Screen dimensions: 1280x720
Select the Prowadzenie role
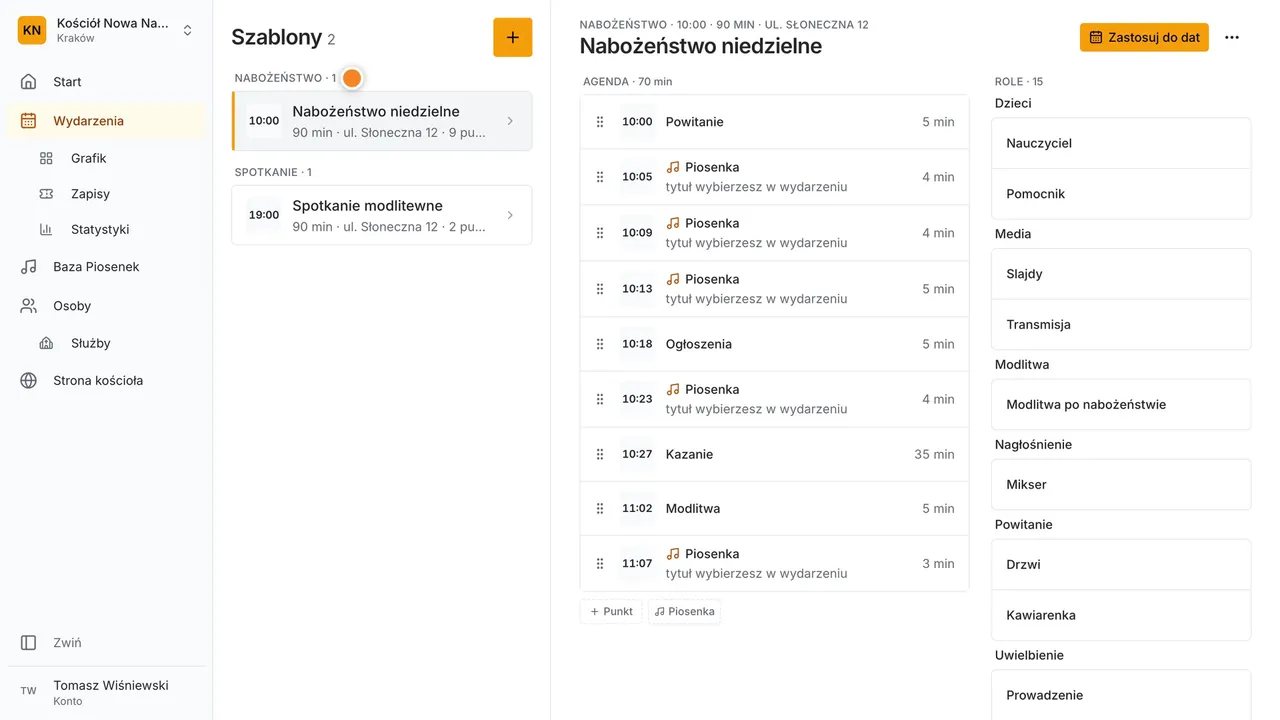pyautogui.click(x=1121, y=695)
